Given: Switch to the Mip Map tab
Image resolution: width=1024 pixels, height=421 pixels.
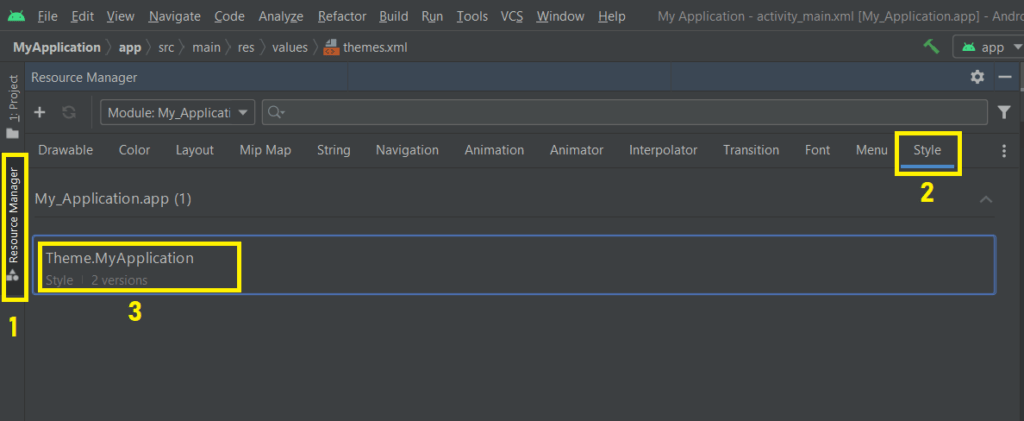Looking at the screenshot, I should [265, 150].
